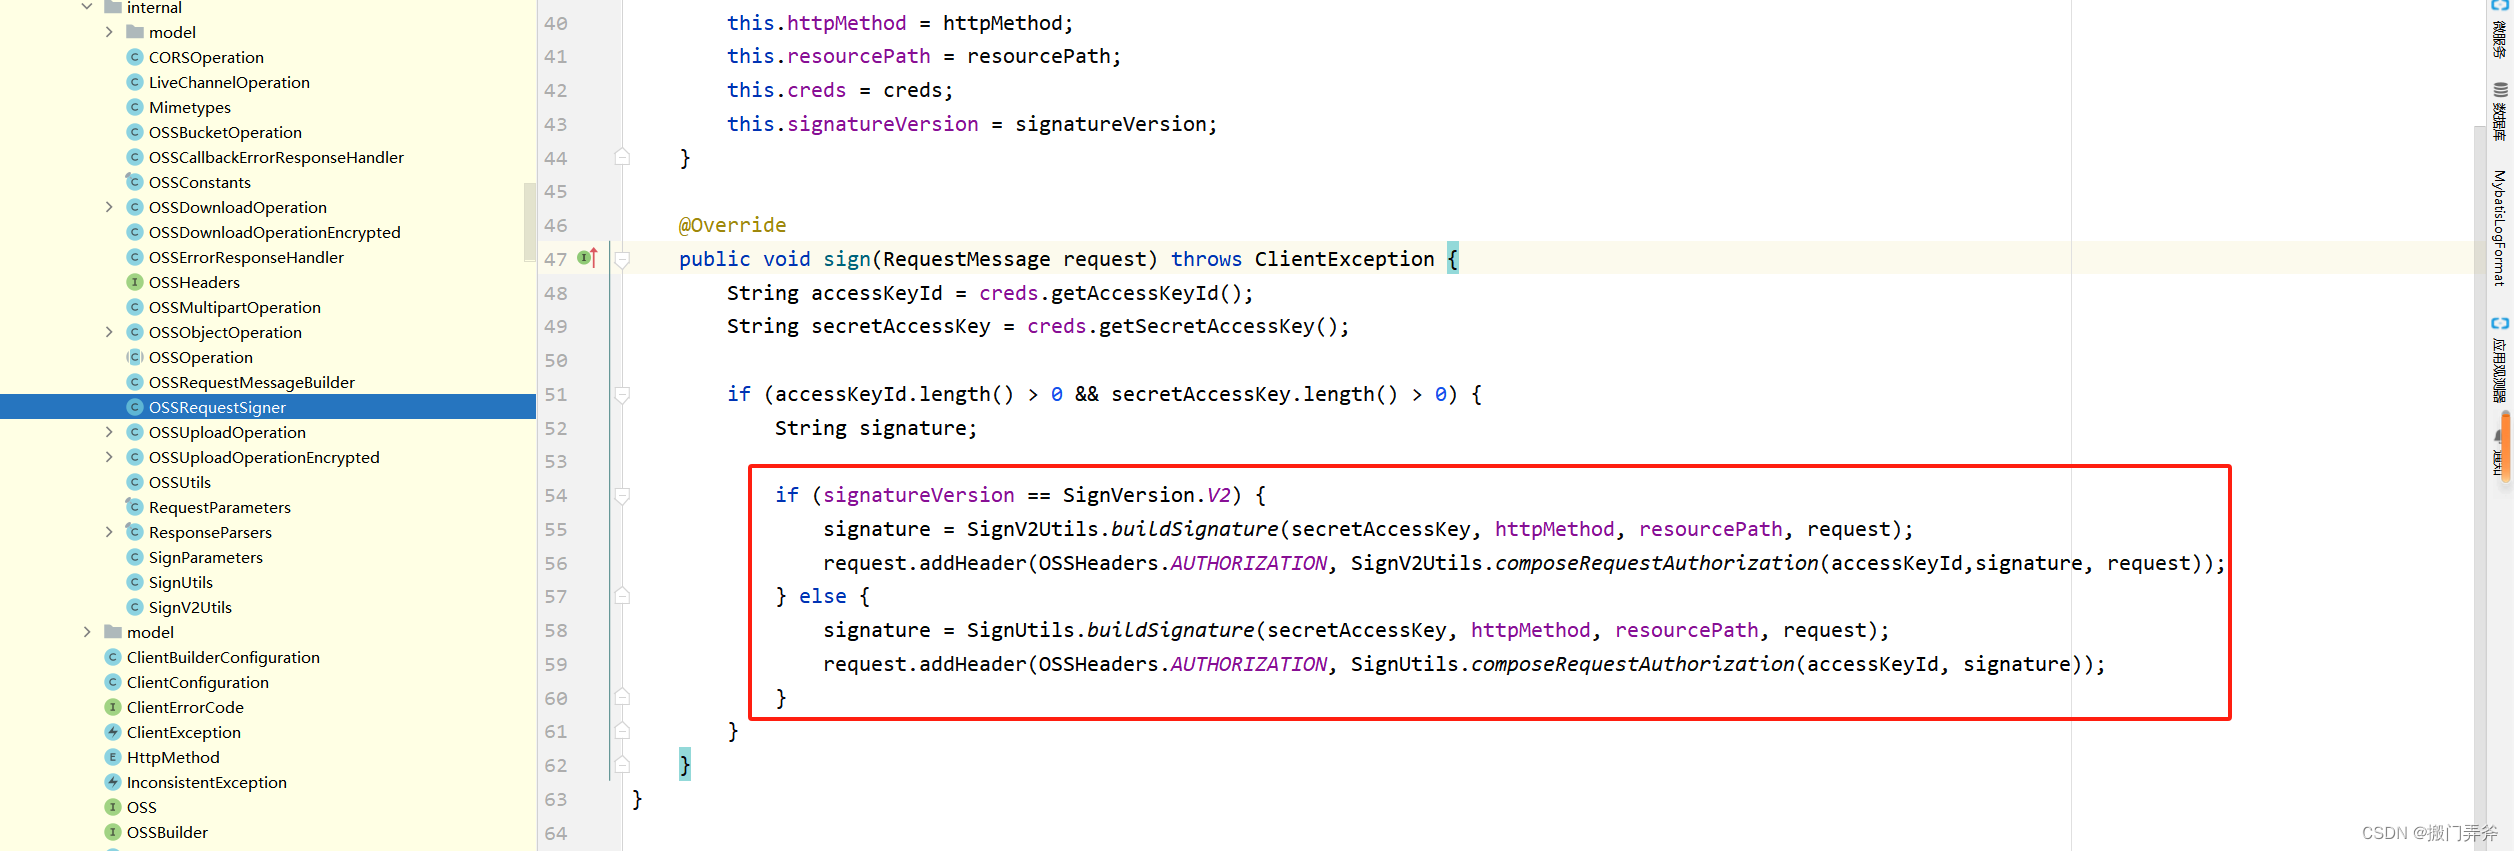Select ClientConfiguration in the project tree

[x=198, y=682]
